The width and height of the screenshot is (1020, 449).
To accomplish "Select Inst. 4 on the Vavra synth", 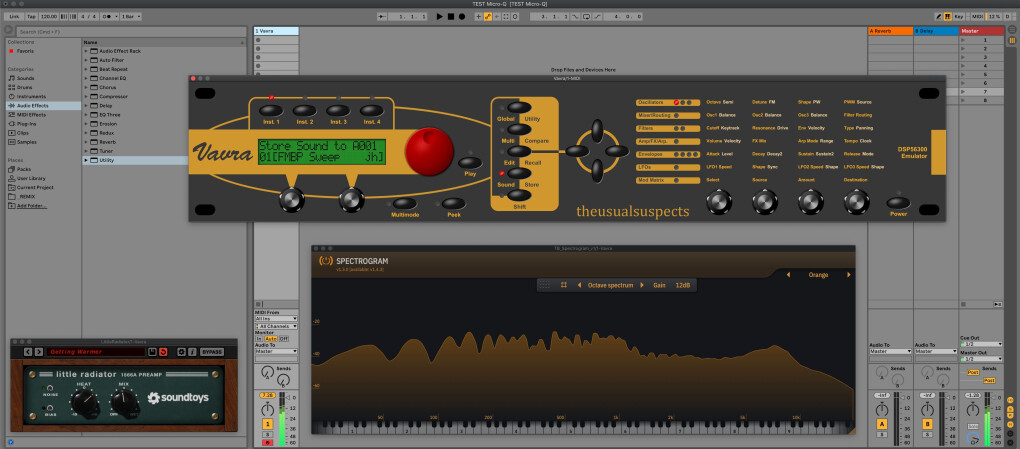I will (x=371, y=111).
